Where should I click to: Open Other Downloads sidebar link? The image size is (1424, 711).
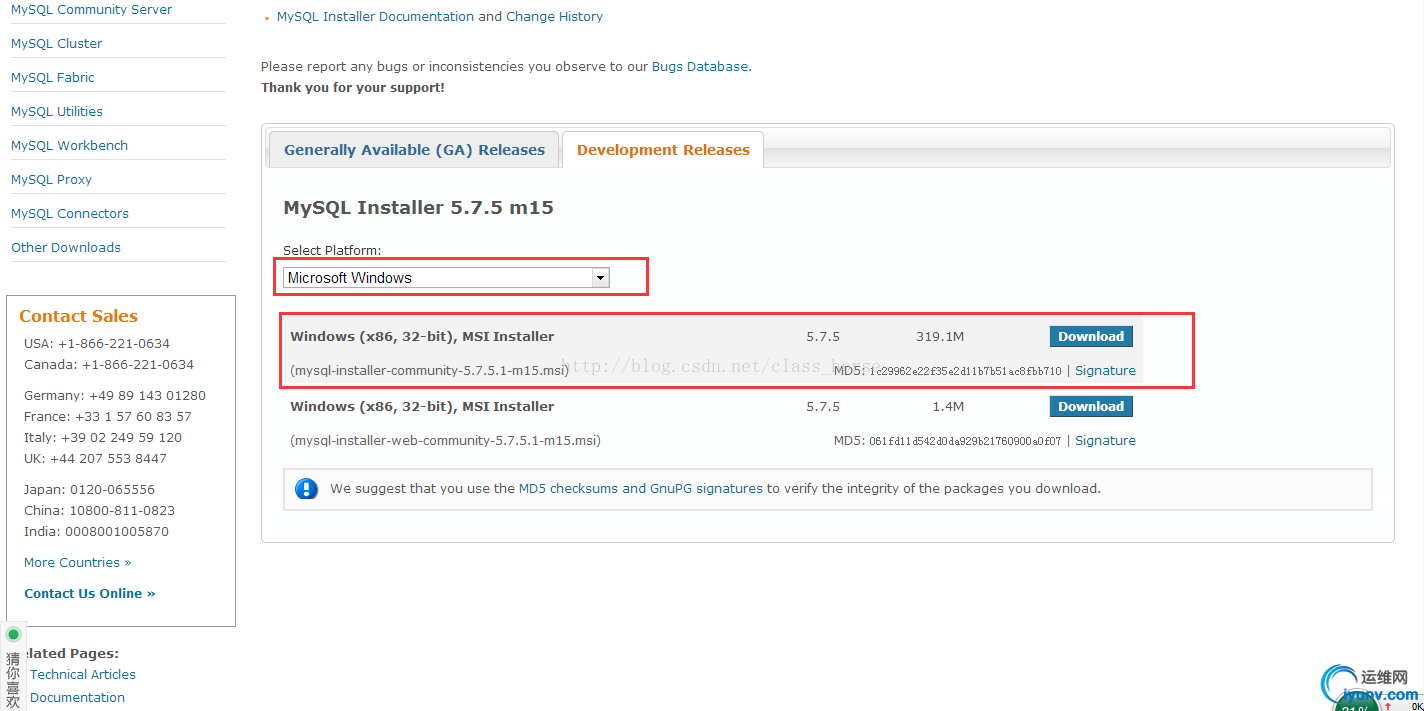point(66,248)
